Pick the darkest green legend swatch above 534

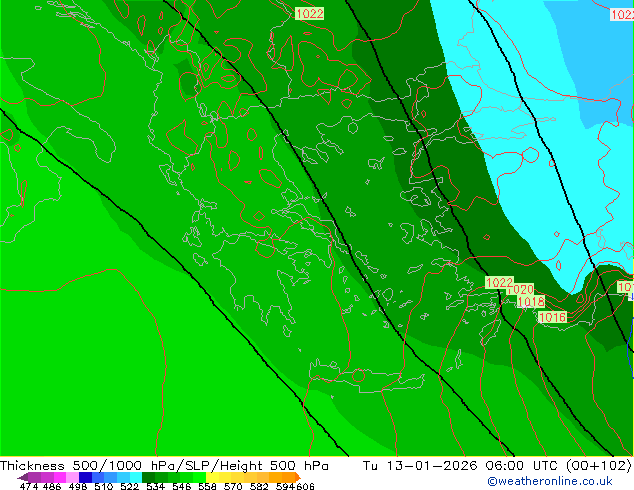148,477
